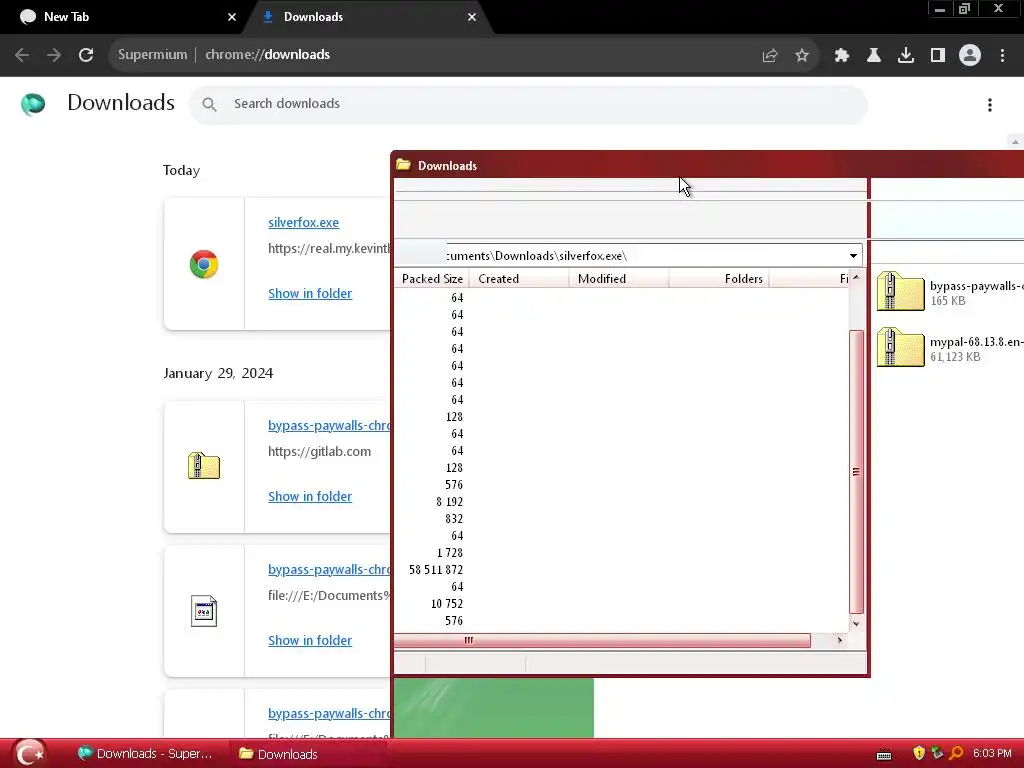Sort by the Packed Size column header

tap(432, 279)
